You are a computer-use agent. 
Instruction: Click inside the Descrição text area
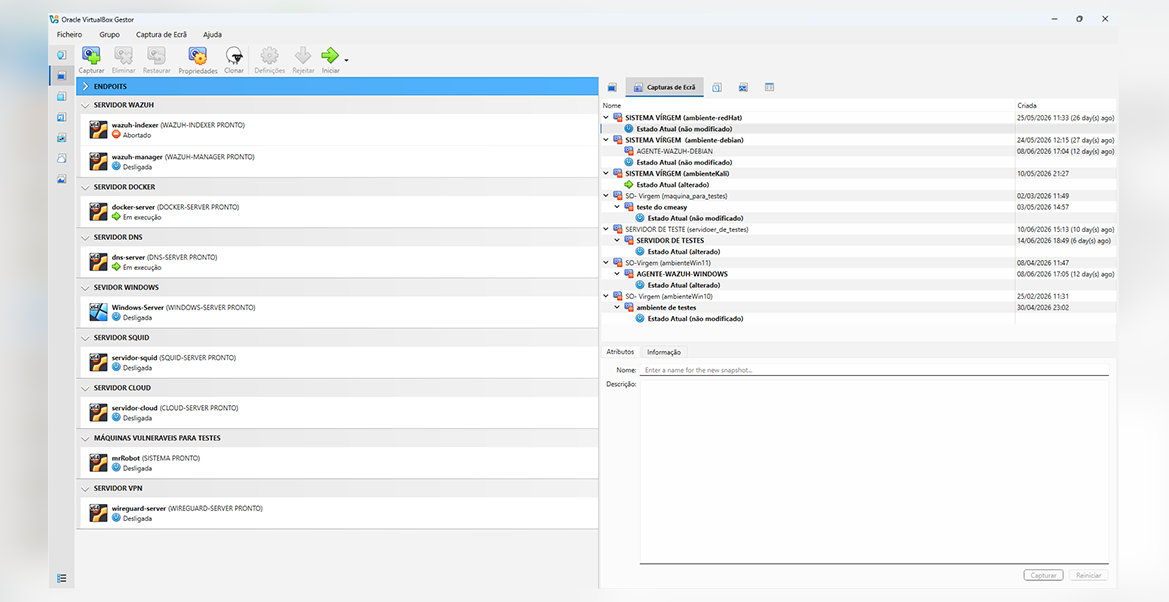pos(875,472)
